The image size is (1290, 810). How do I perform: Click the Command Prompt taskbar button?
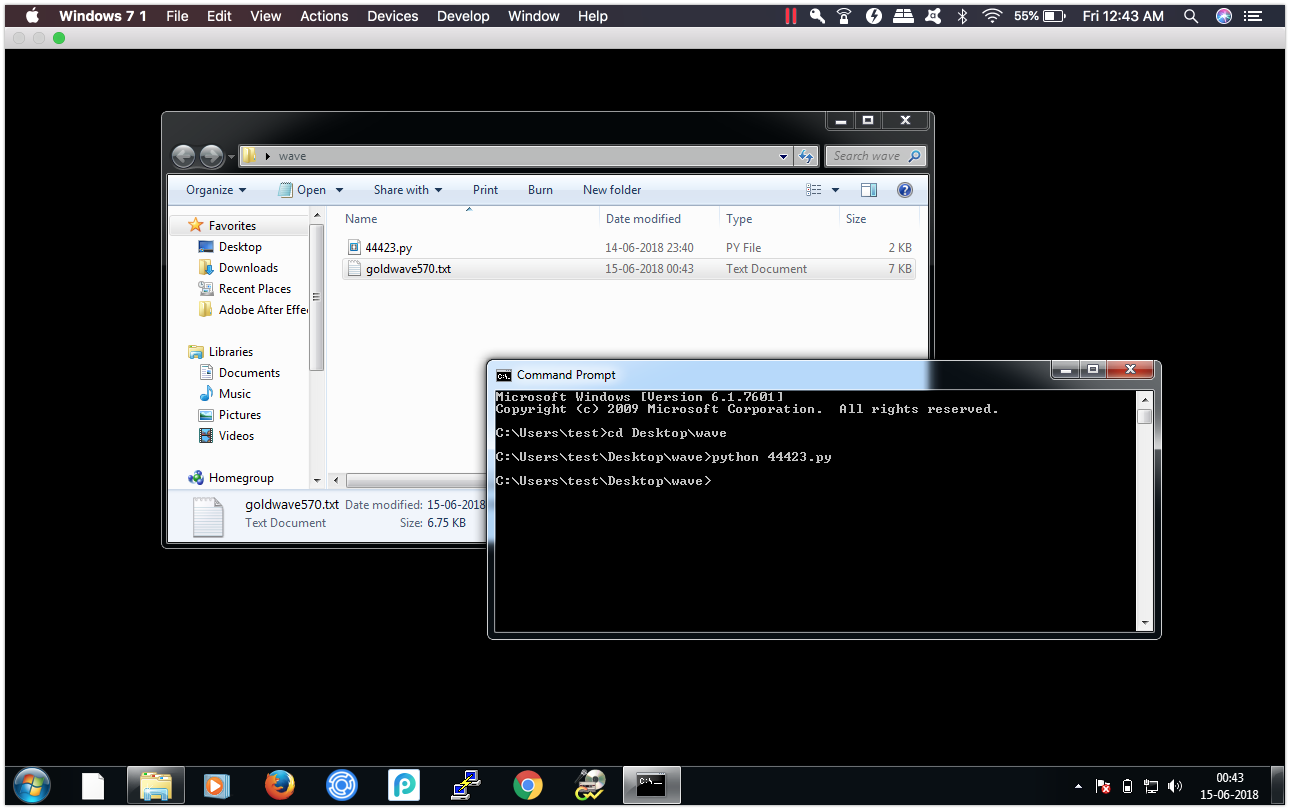pyautogui.click(x=652, y=785)
